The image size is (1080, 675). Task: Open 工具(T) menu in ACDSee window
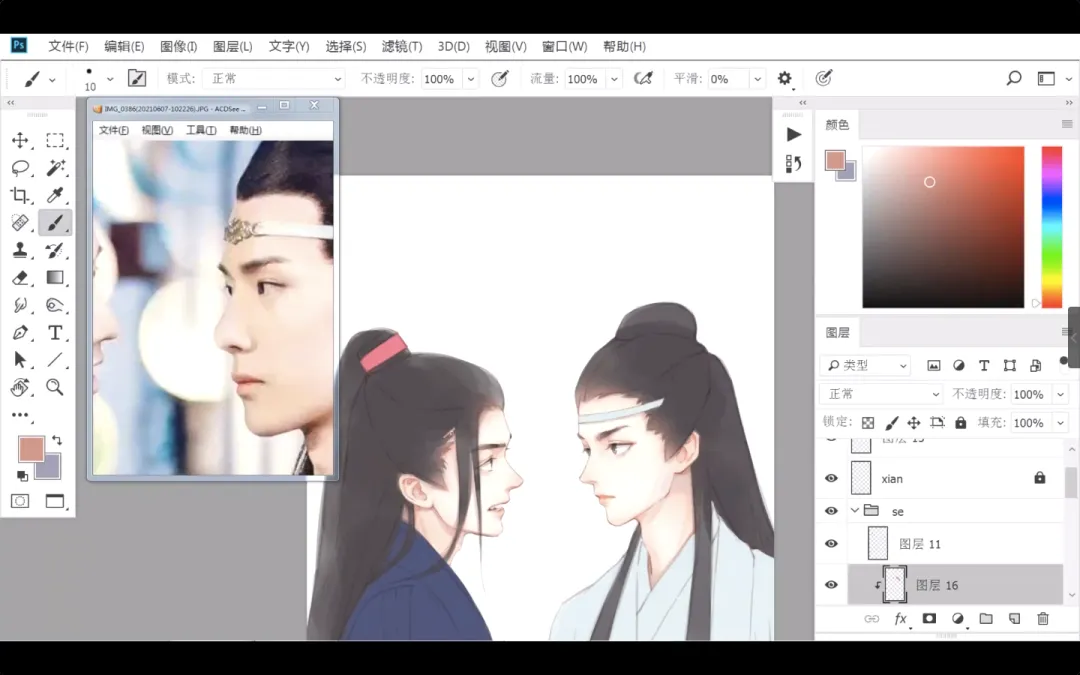201,130
